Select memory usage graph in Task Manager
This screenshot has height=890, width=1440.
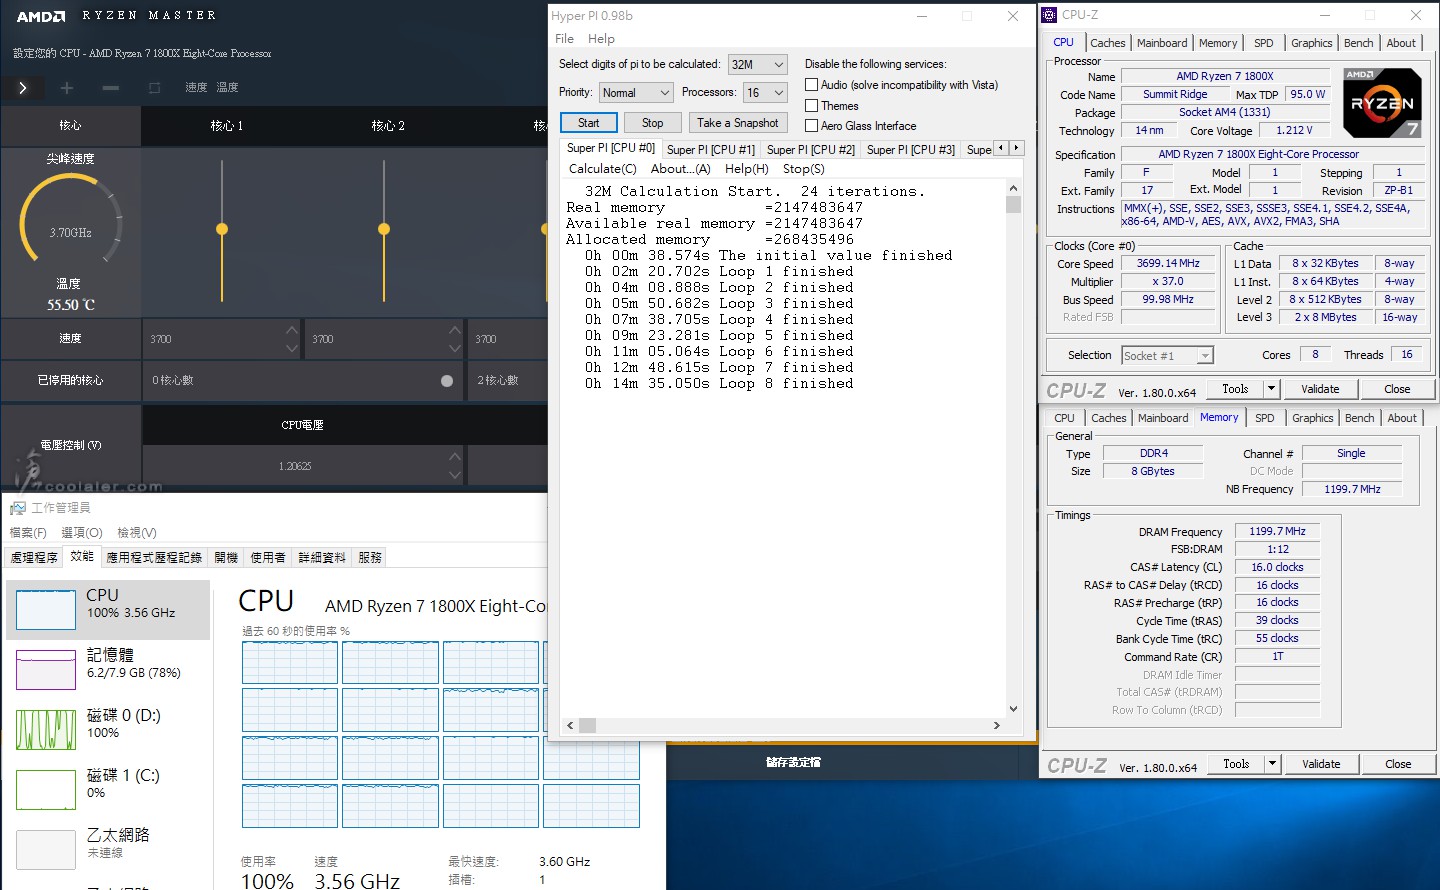coord(46,669)
